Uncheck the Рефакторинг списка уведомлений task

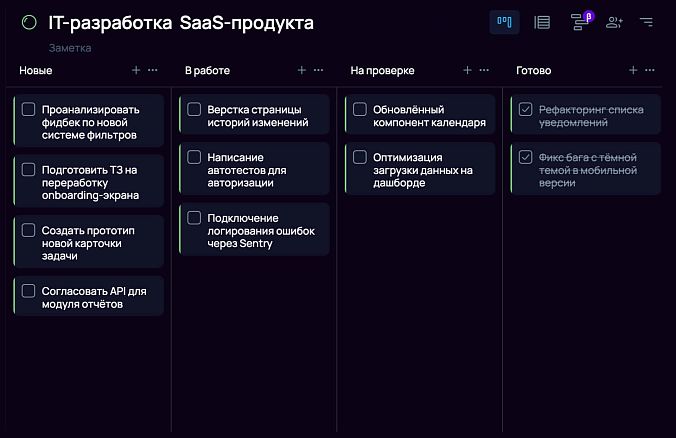coord(526,110)
